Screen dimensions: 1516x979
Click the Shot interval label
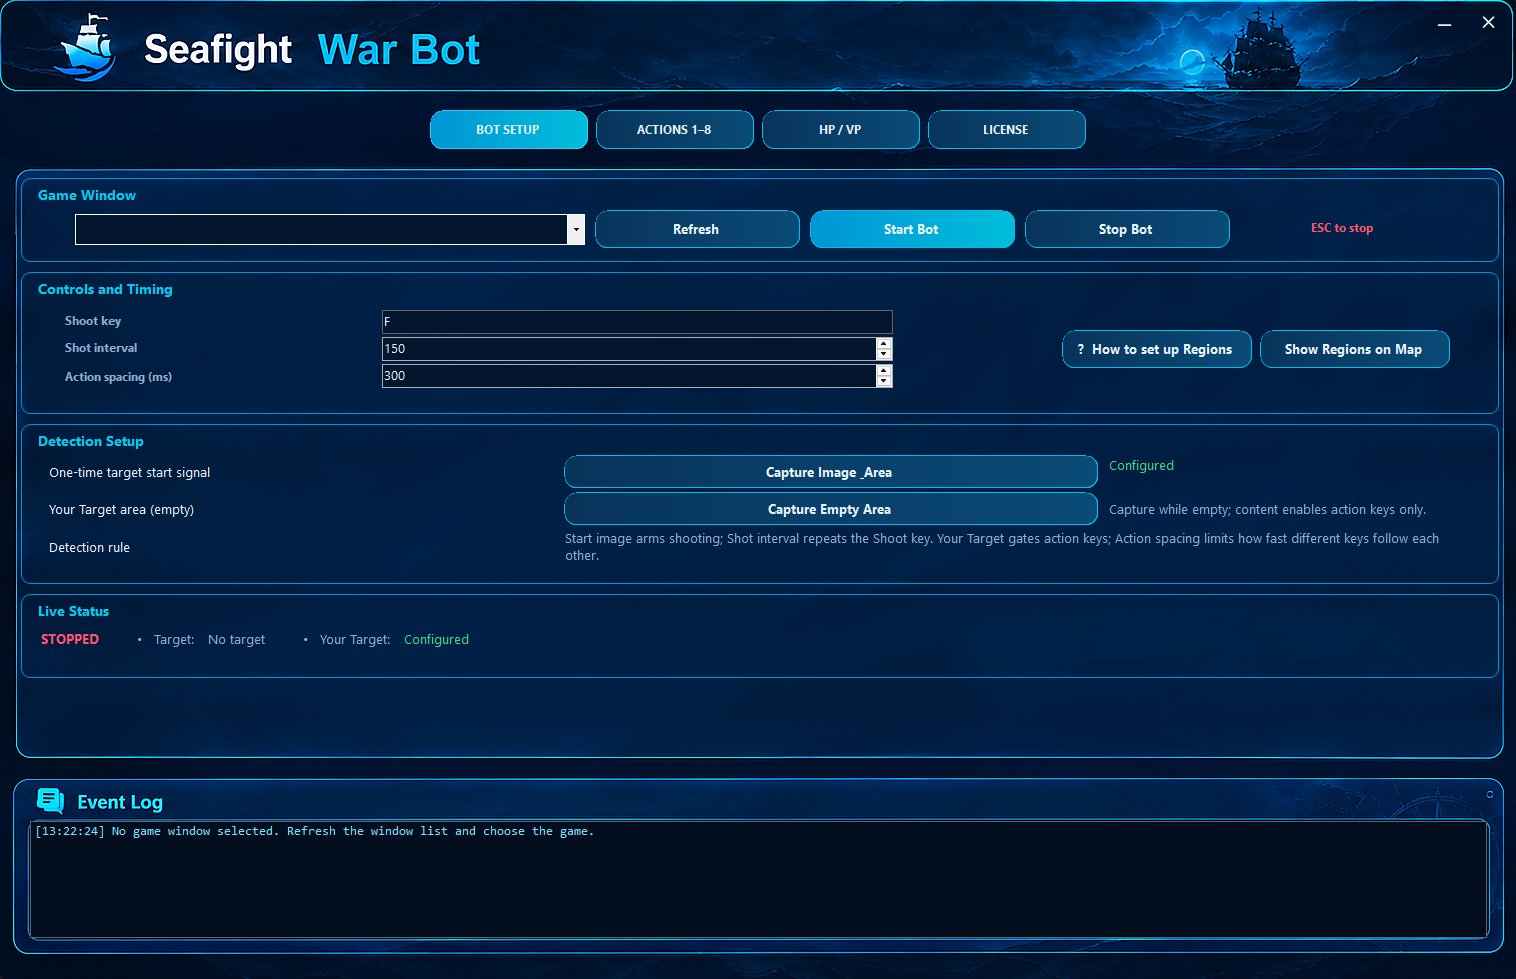[101, 348]
